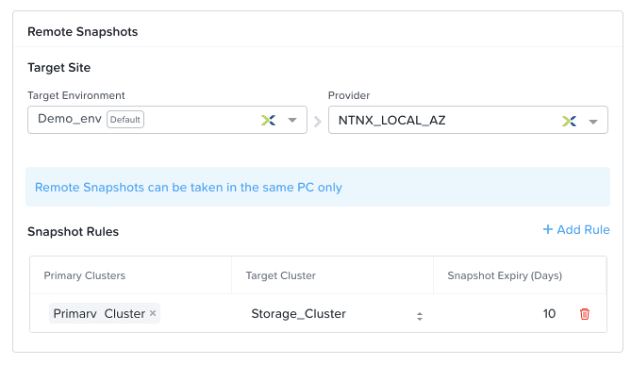632x366 pixels.
Task: Click chevron arrow between Environment and Provider
Action: pyautogui.click(x=318, y=121)
